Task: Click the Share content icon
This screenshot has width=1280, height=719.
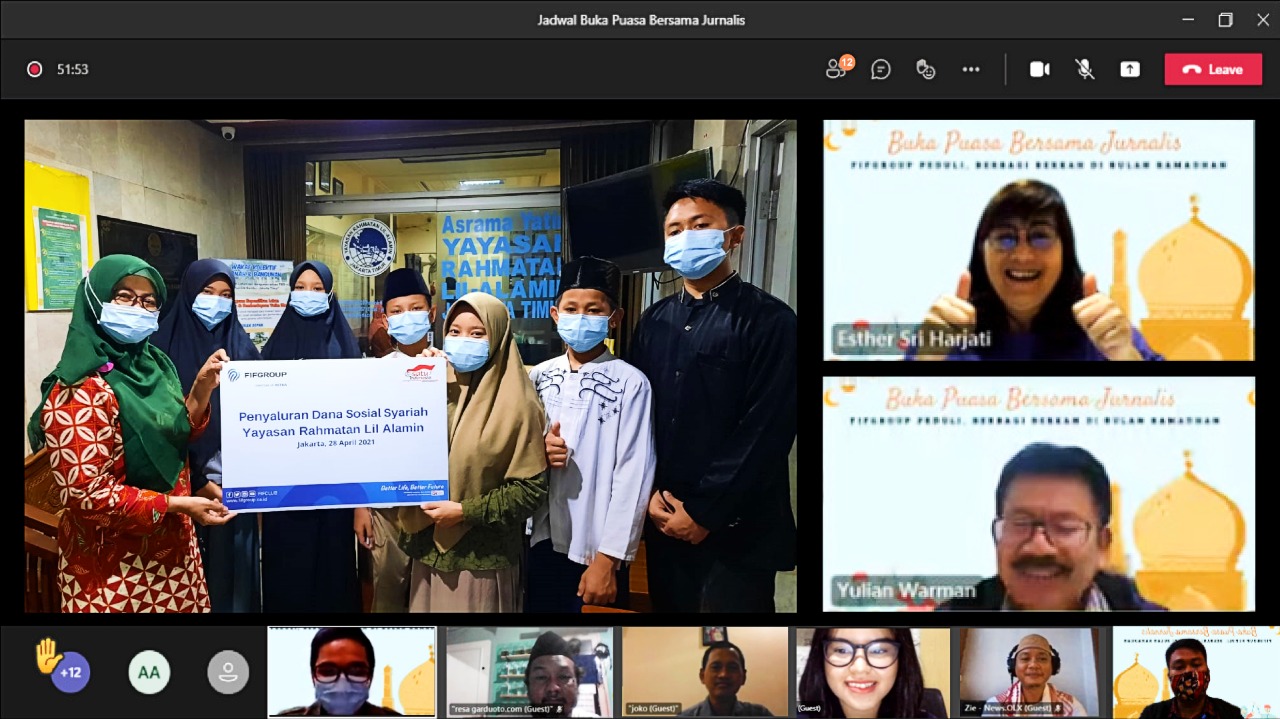Action: (x=1130, y=69)
